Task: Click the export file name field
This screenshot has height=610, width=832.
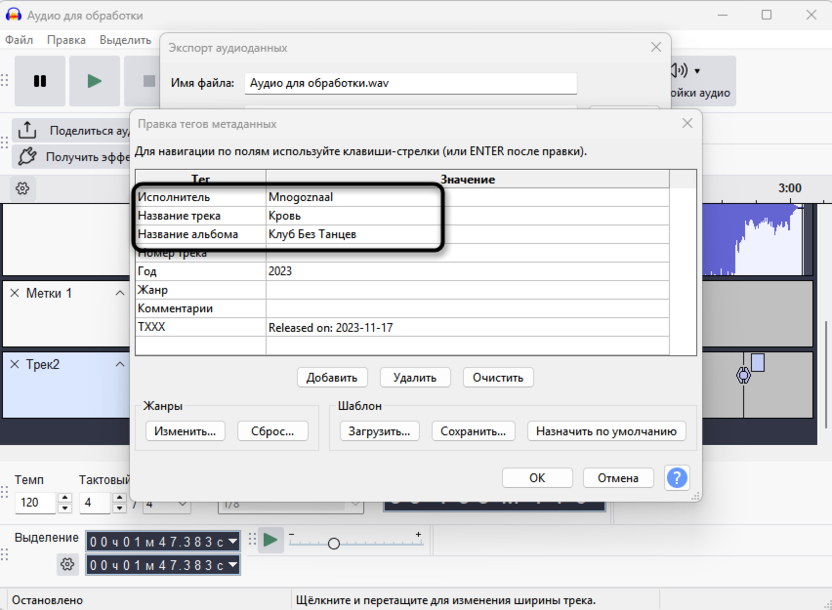Action: 410,84
